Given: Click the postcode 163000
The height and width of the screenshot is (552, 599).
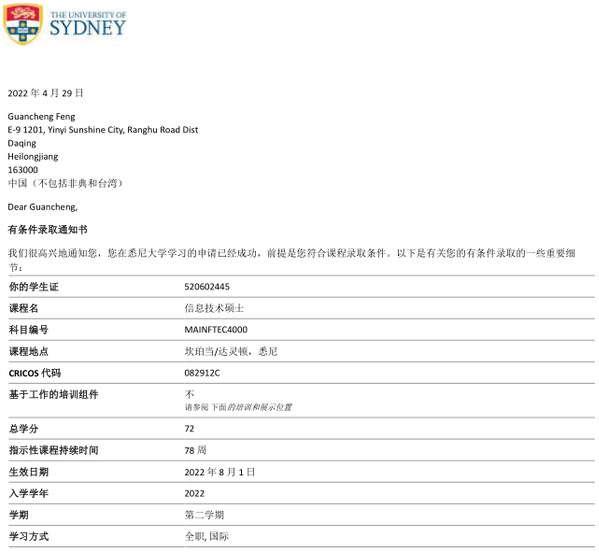Looking at the screenshot, I should (23, 170).
